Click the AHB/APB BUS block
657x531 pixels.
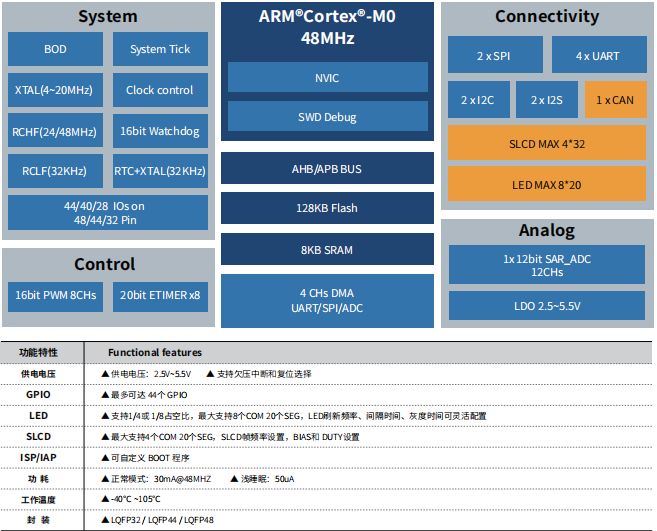click(327, 168)
